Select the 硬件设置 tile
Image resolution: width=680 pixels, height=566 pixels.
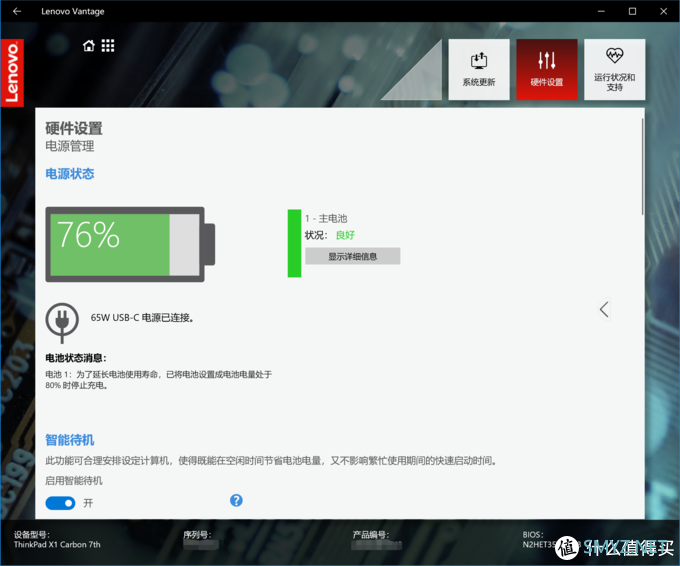(547, 69)
